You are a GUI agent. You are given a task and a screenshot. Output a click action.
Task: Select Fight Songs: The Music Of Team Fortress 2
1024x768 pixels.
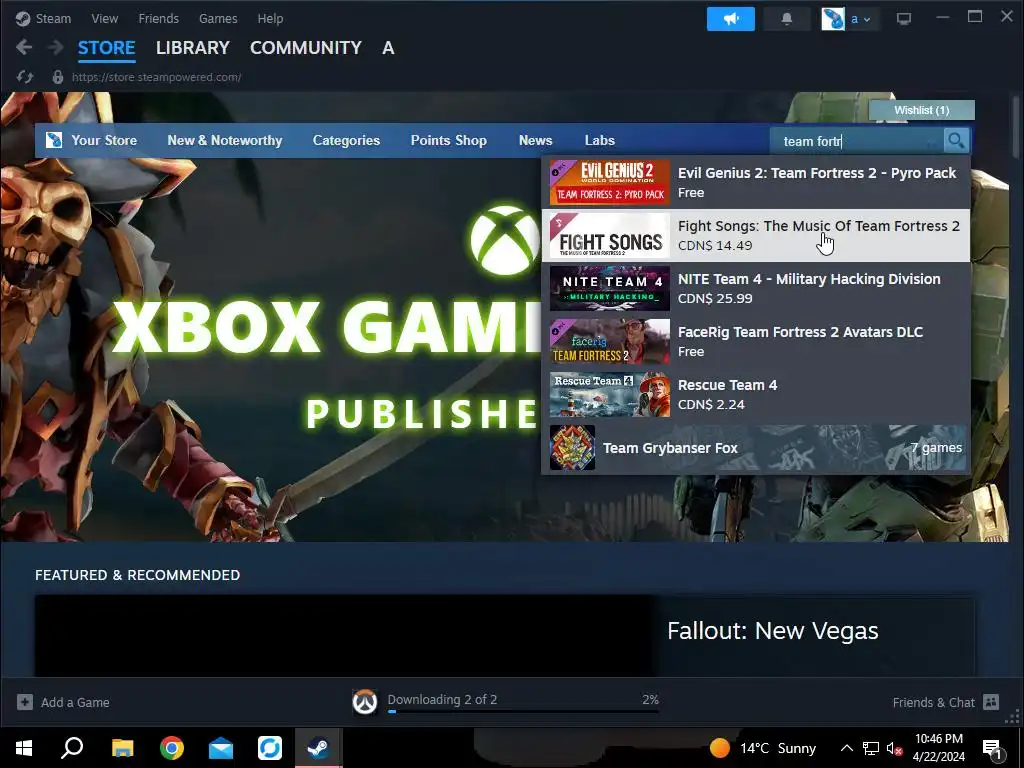pos(756,235)
